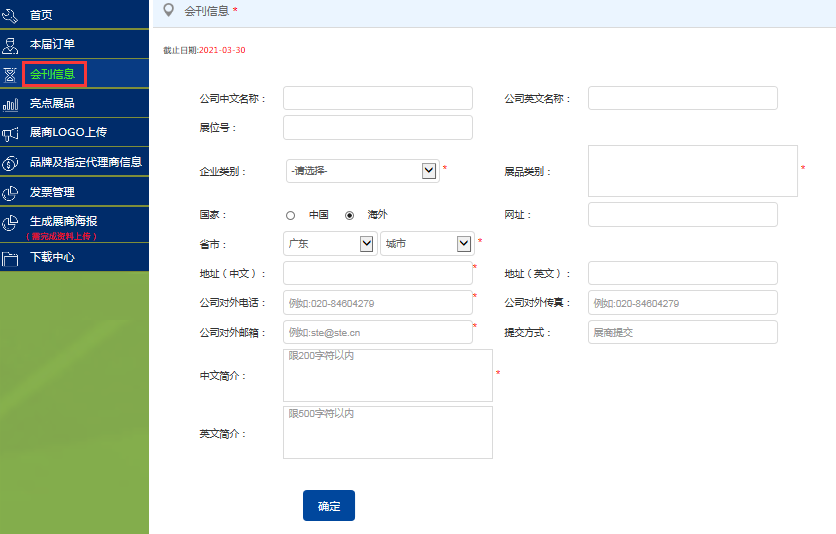Click the bar chart icon beside 亮点展品

(x=11, y=103)
